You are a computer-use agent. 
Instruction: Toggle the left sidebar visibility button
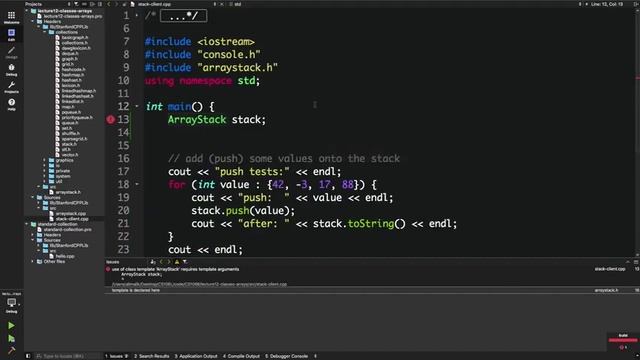coord(28,356)
